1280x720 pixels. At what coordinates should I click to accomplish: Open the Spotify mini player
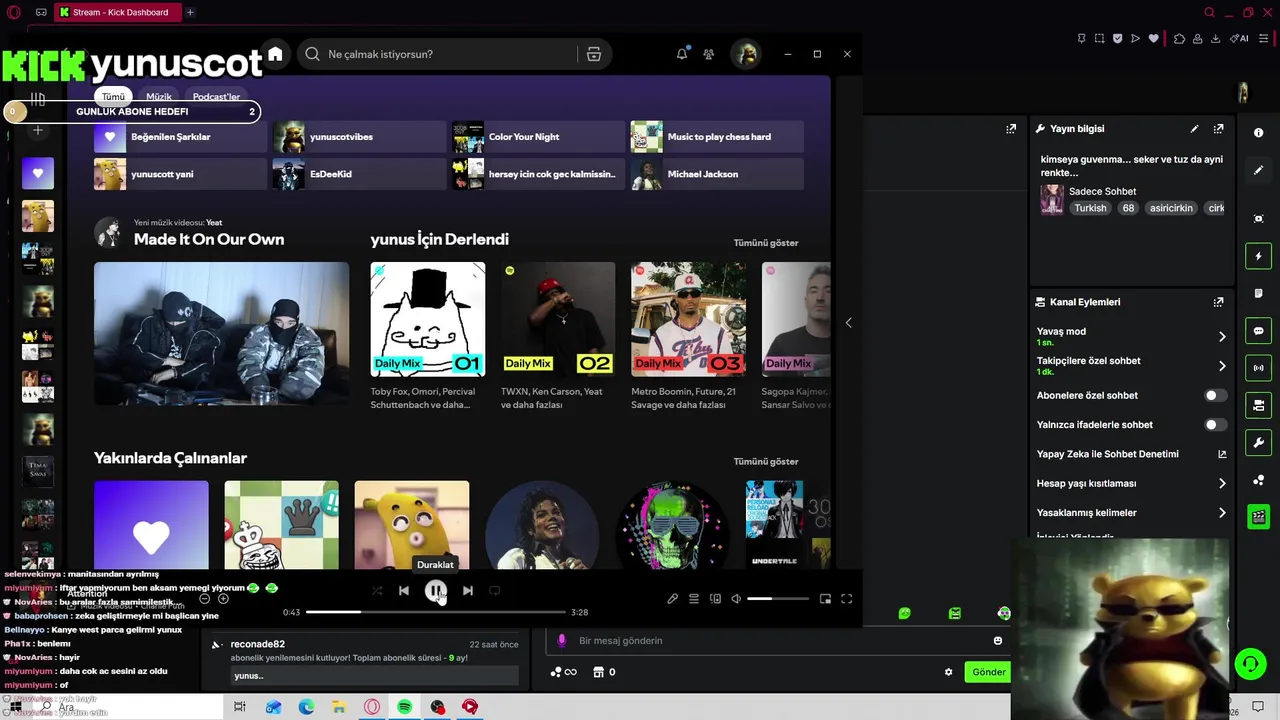click(x=825, y=599)
